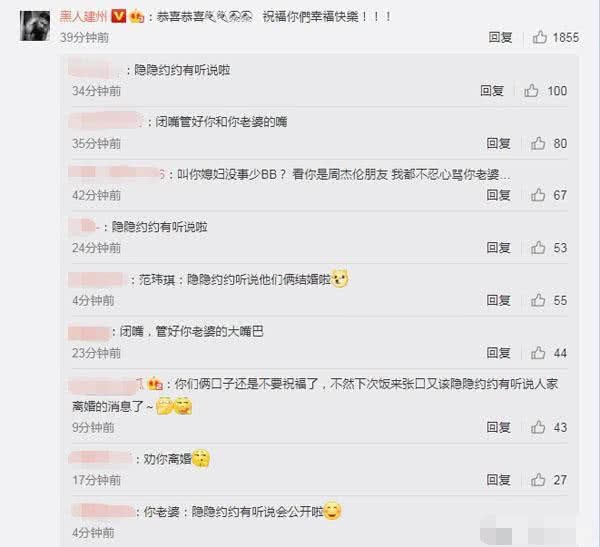
Task: Click 回复 on the 35分钟前 comment
Action: tap(498, 143)
